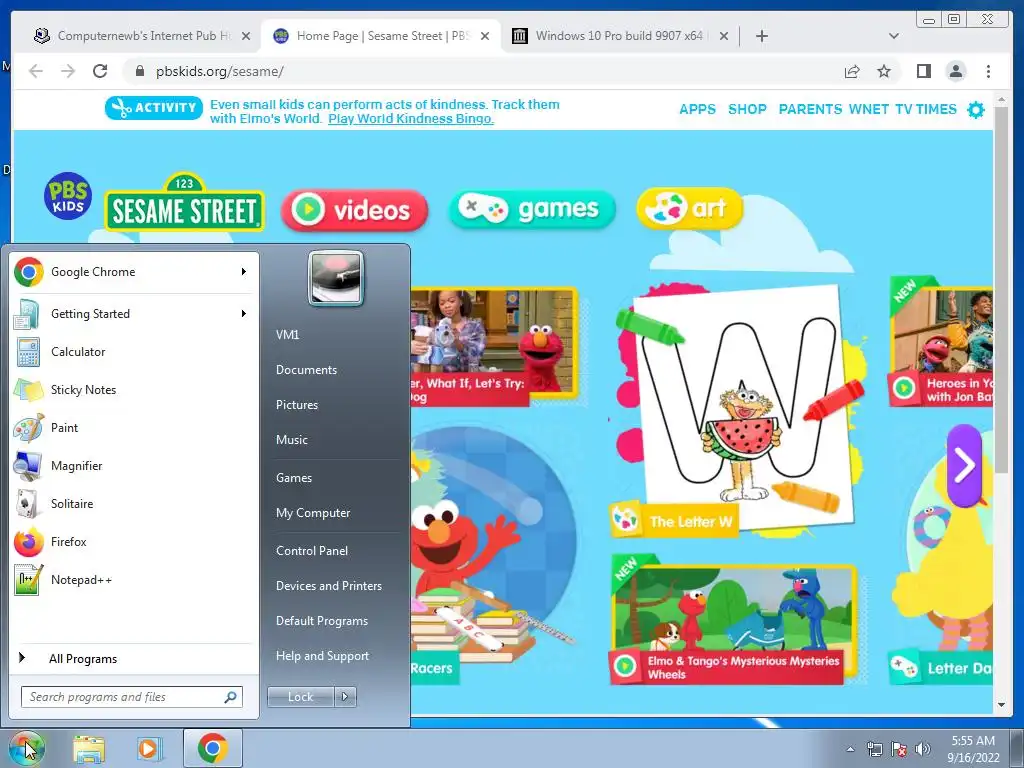Open My Computer in Start menu
The image size is (1024, 768).
click(313, 513)
